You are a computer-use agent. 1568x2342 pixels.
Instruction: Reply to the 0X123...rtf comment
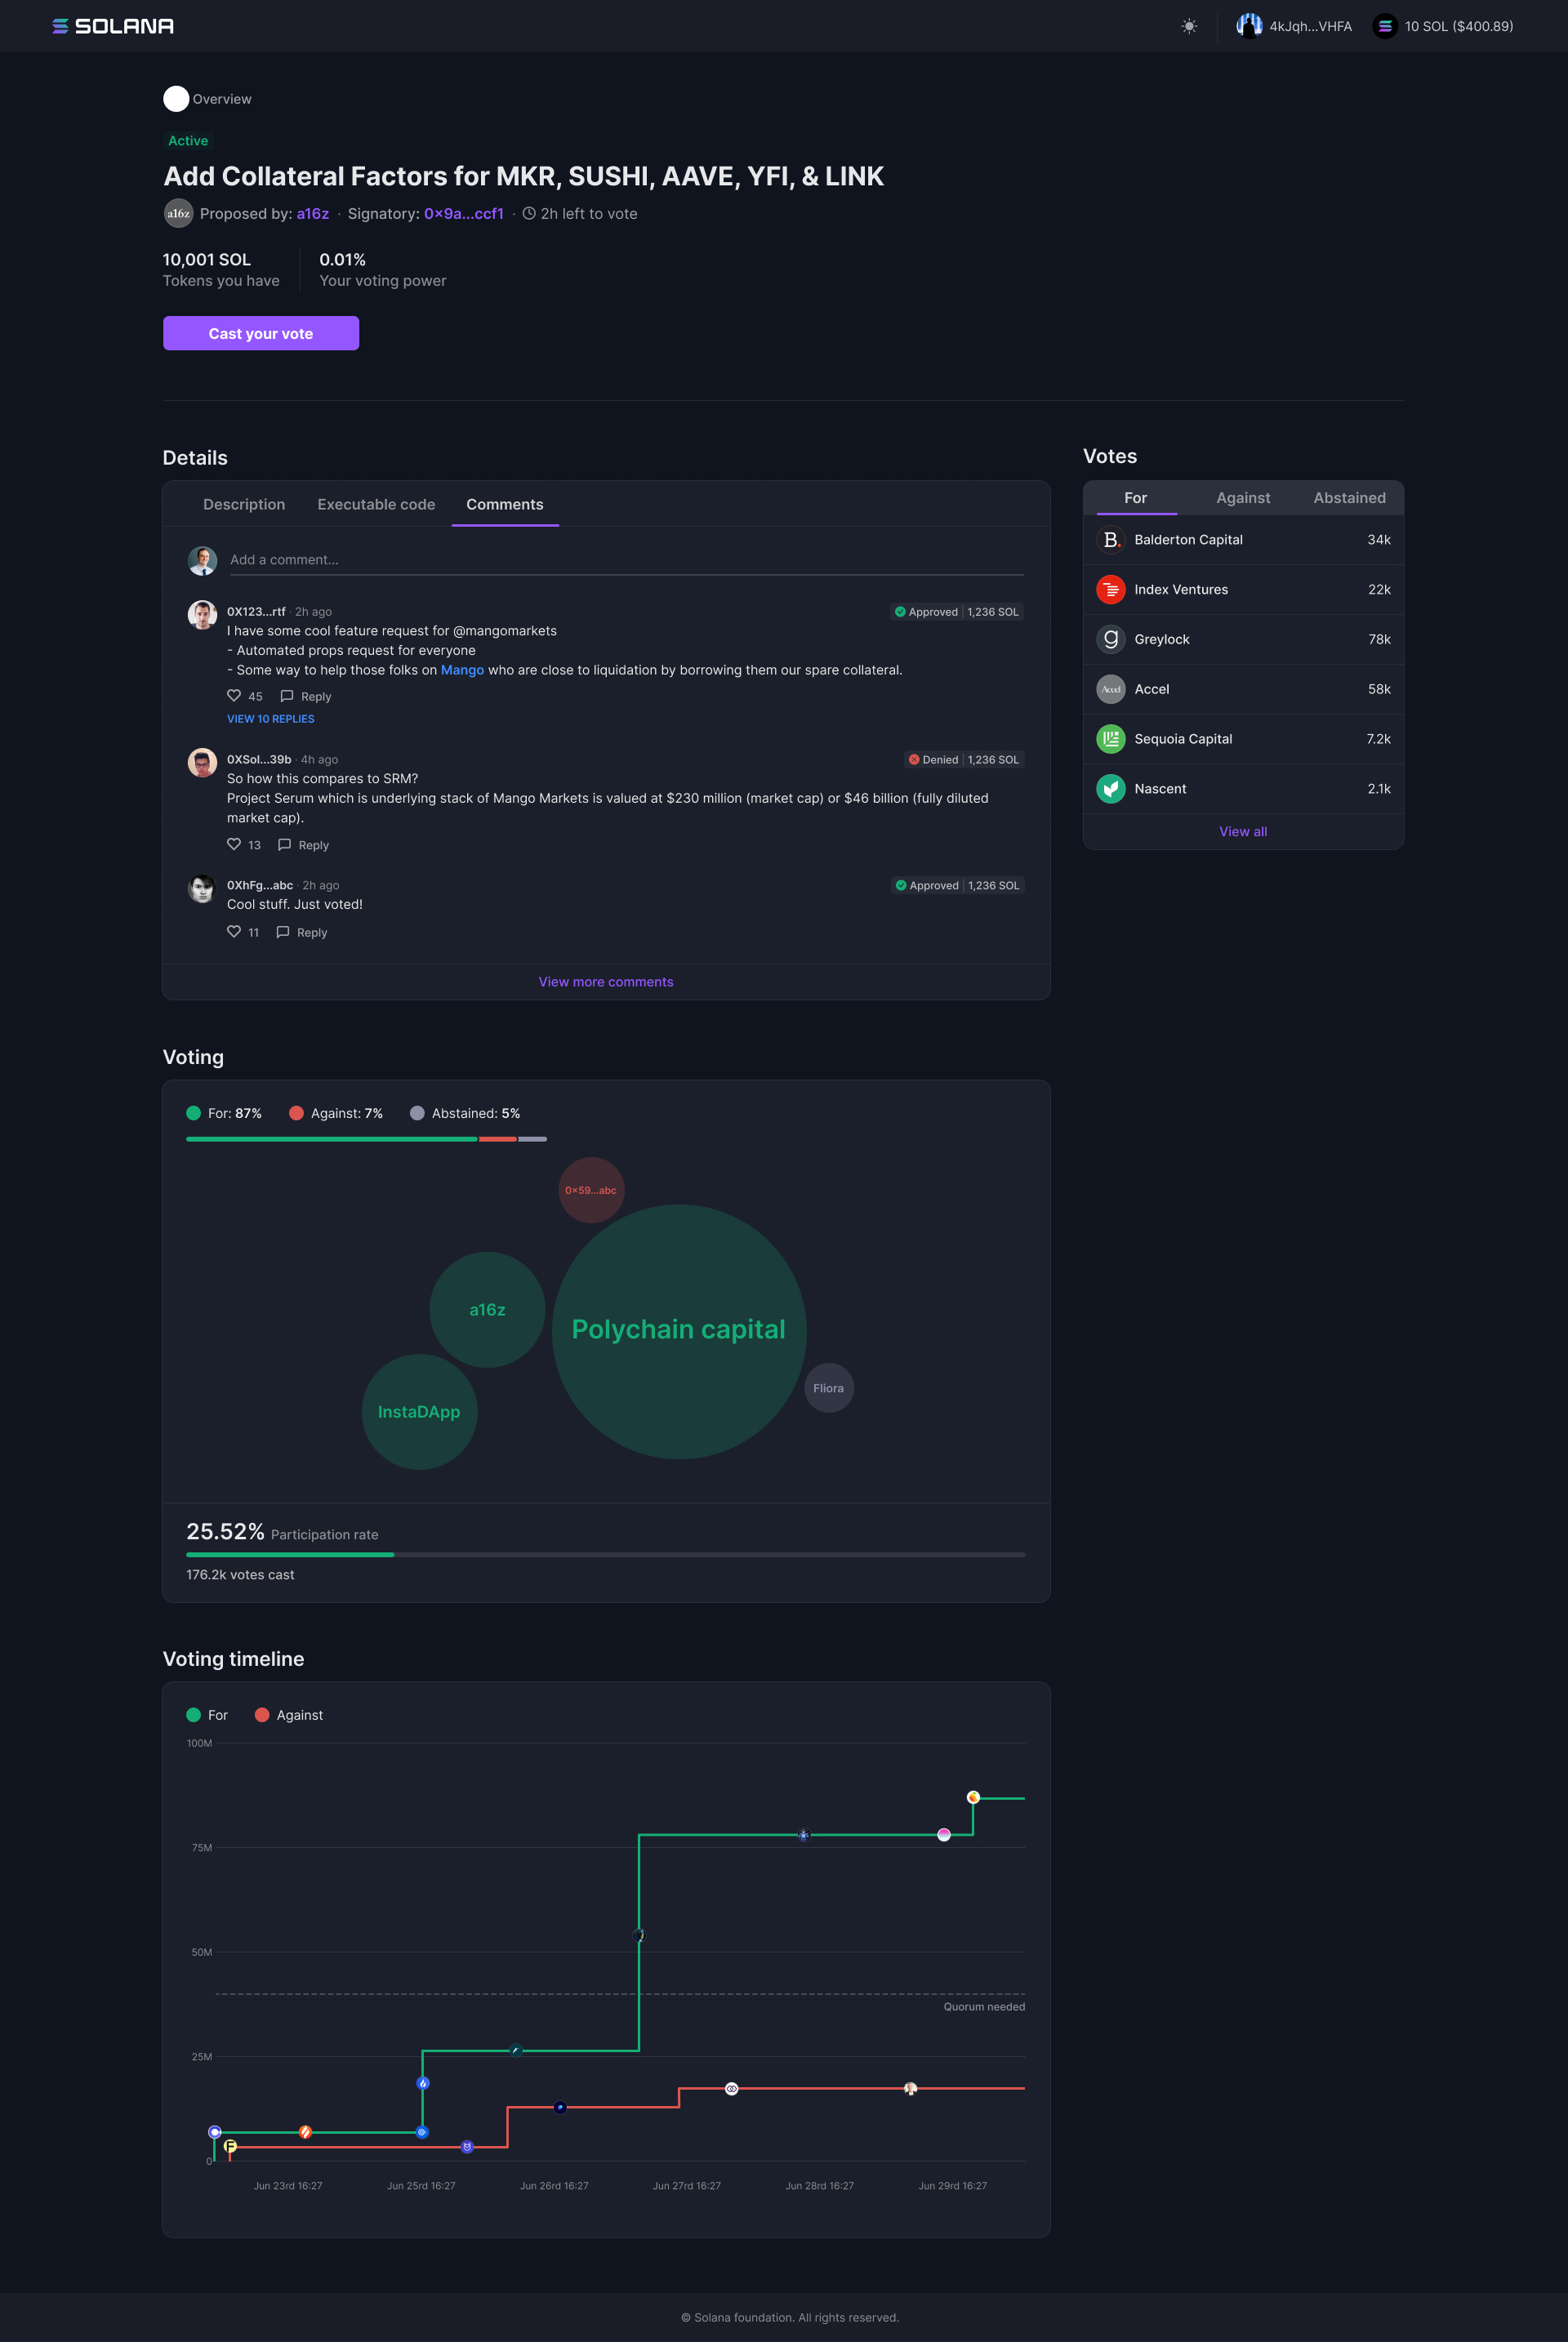306,696
